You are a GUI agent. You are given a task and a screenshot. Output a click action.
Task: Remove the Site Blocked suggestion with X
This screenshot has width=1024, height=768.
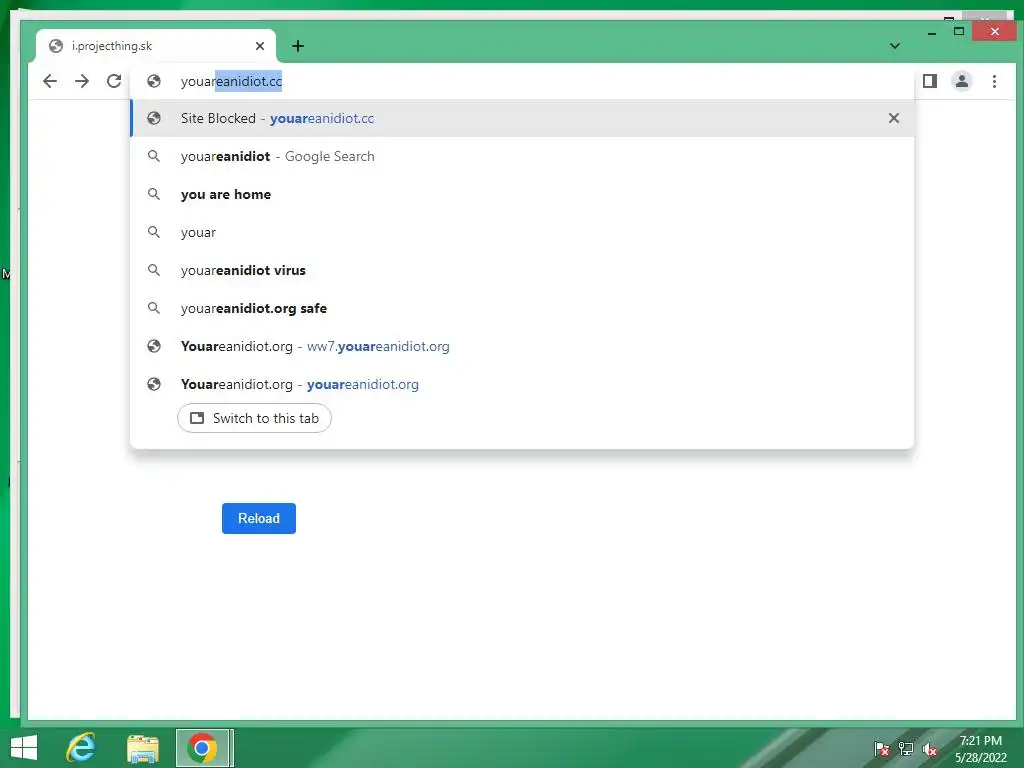[894, 118]
